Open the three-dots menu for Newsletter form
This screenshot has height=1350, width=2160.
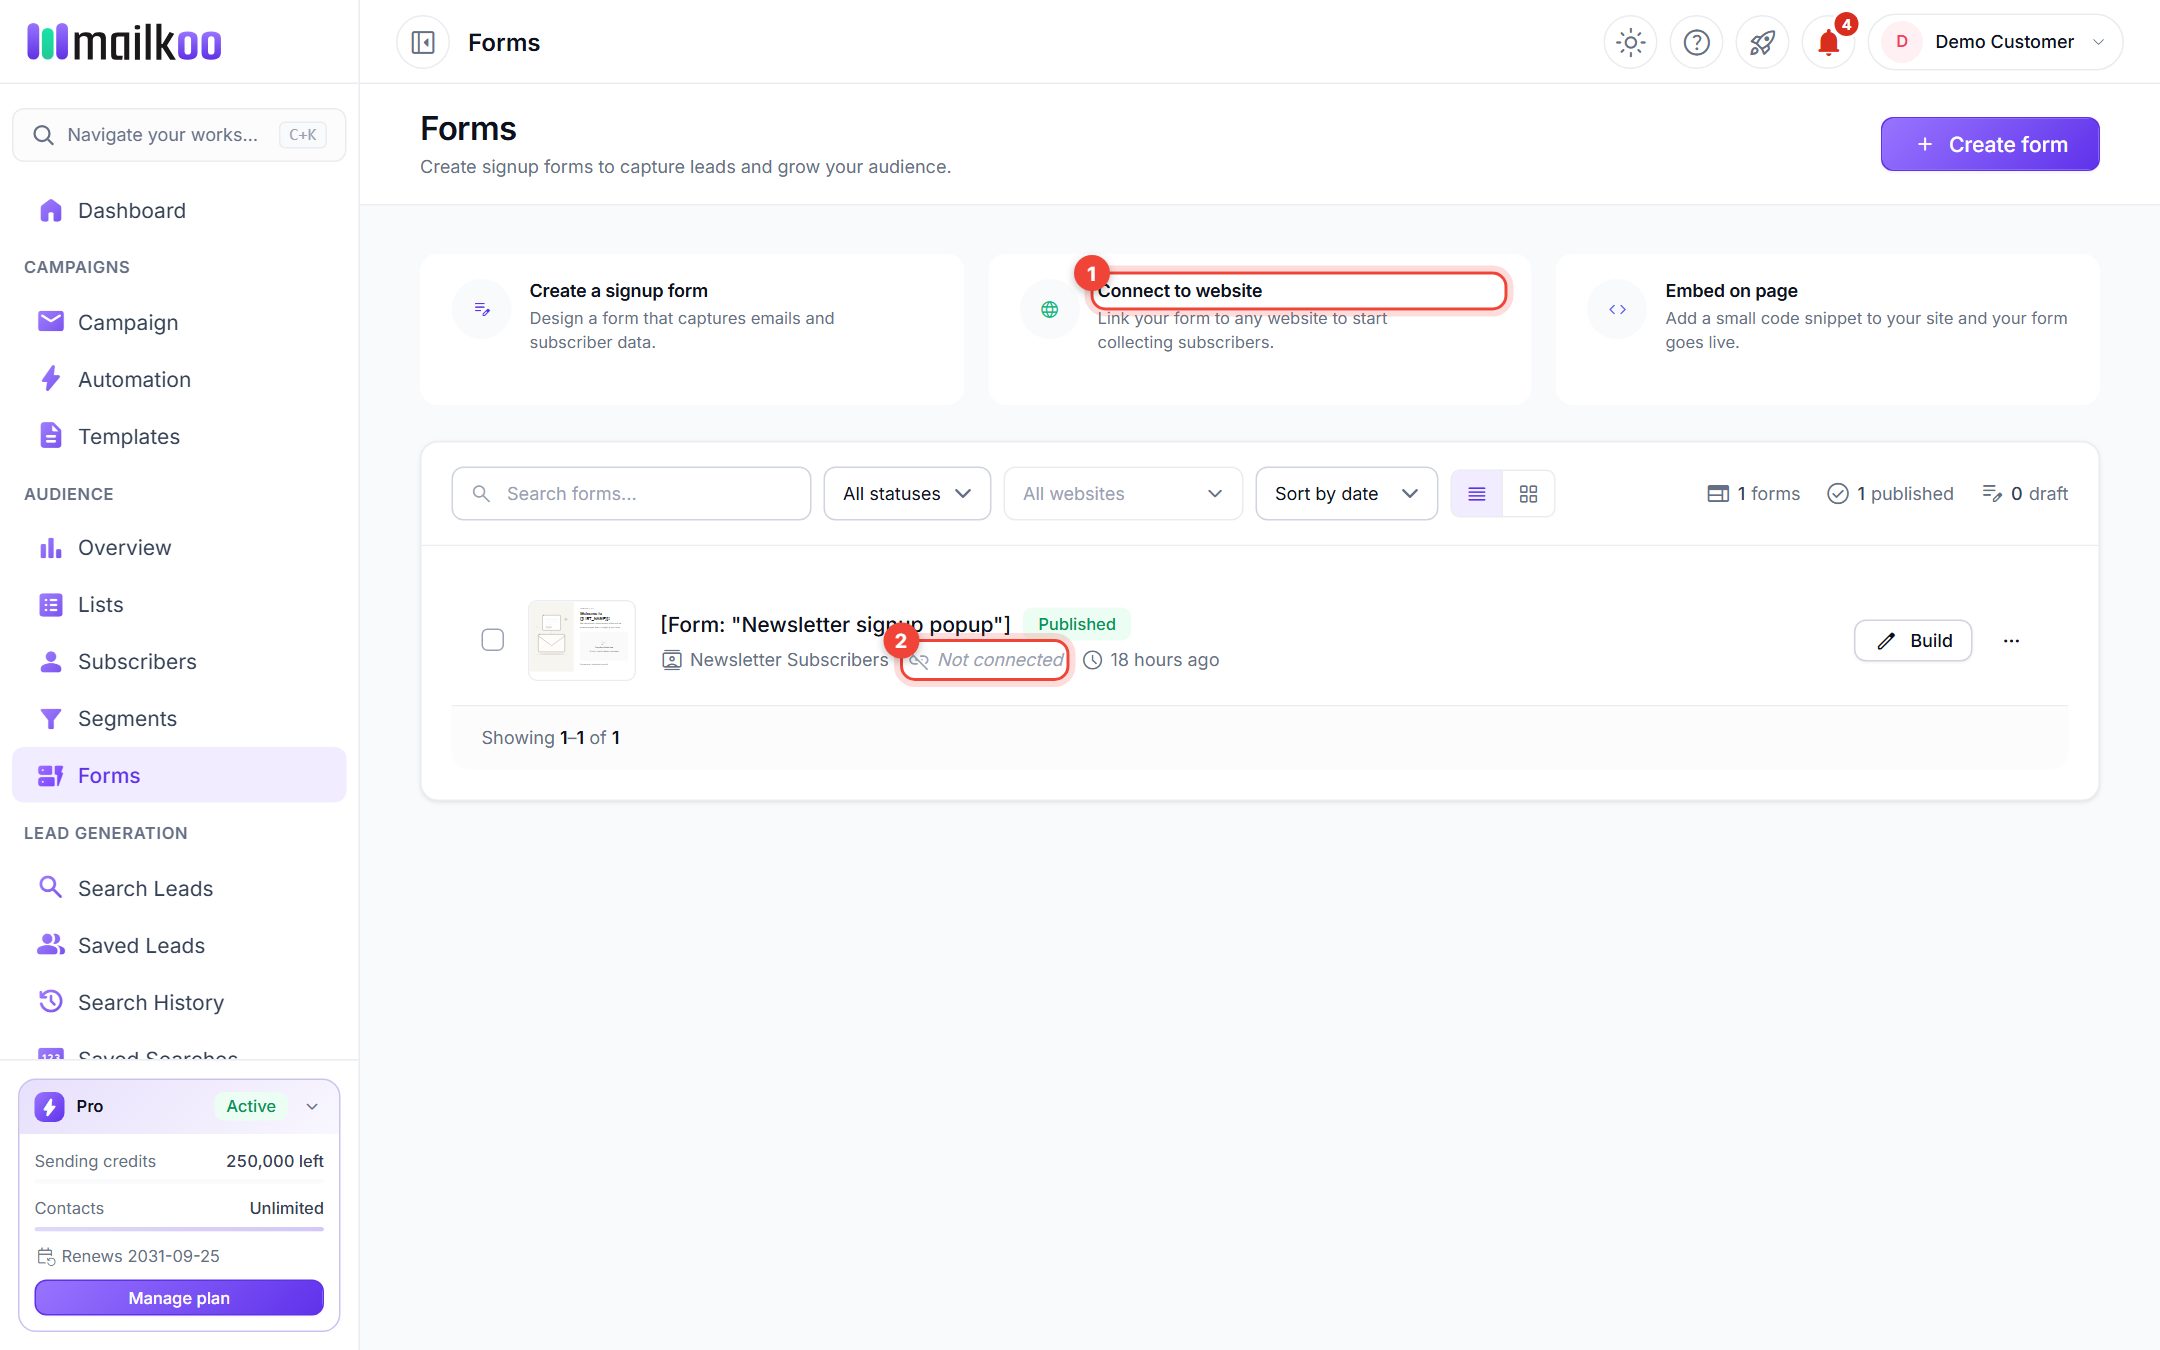point(2011,640)
